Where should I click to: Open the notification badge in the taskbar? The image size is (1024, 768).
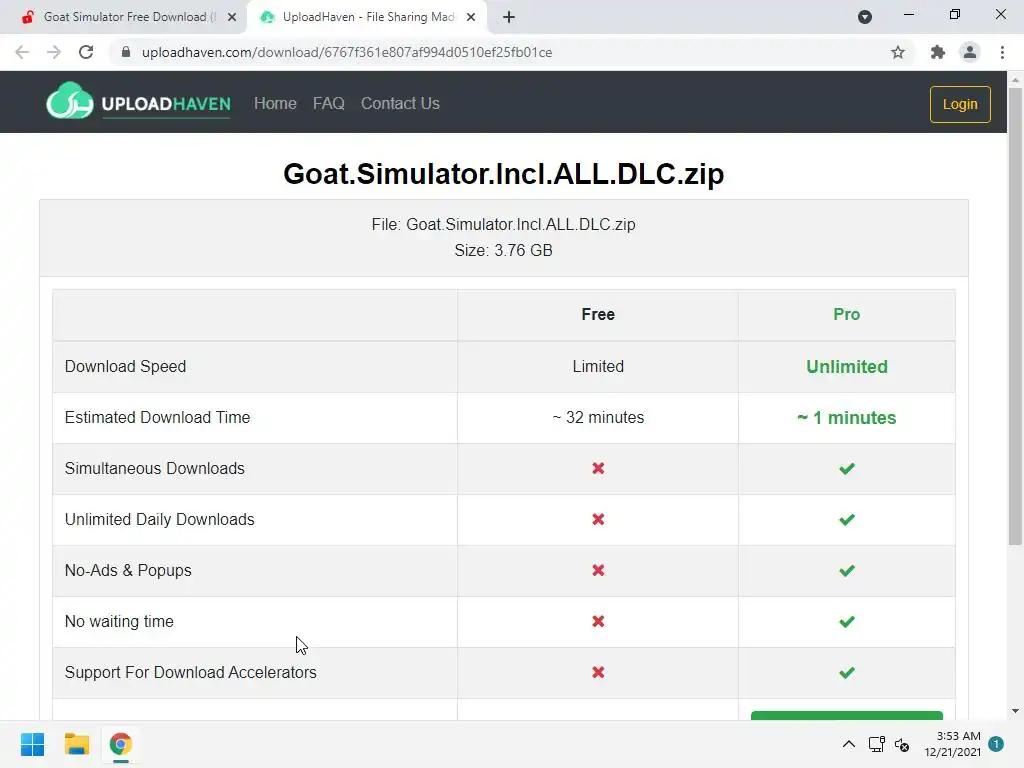coord(996,744)
